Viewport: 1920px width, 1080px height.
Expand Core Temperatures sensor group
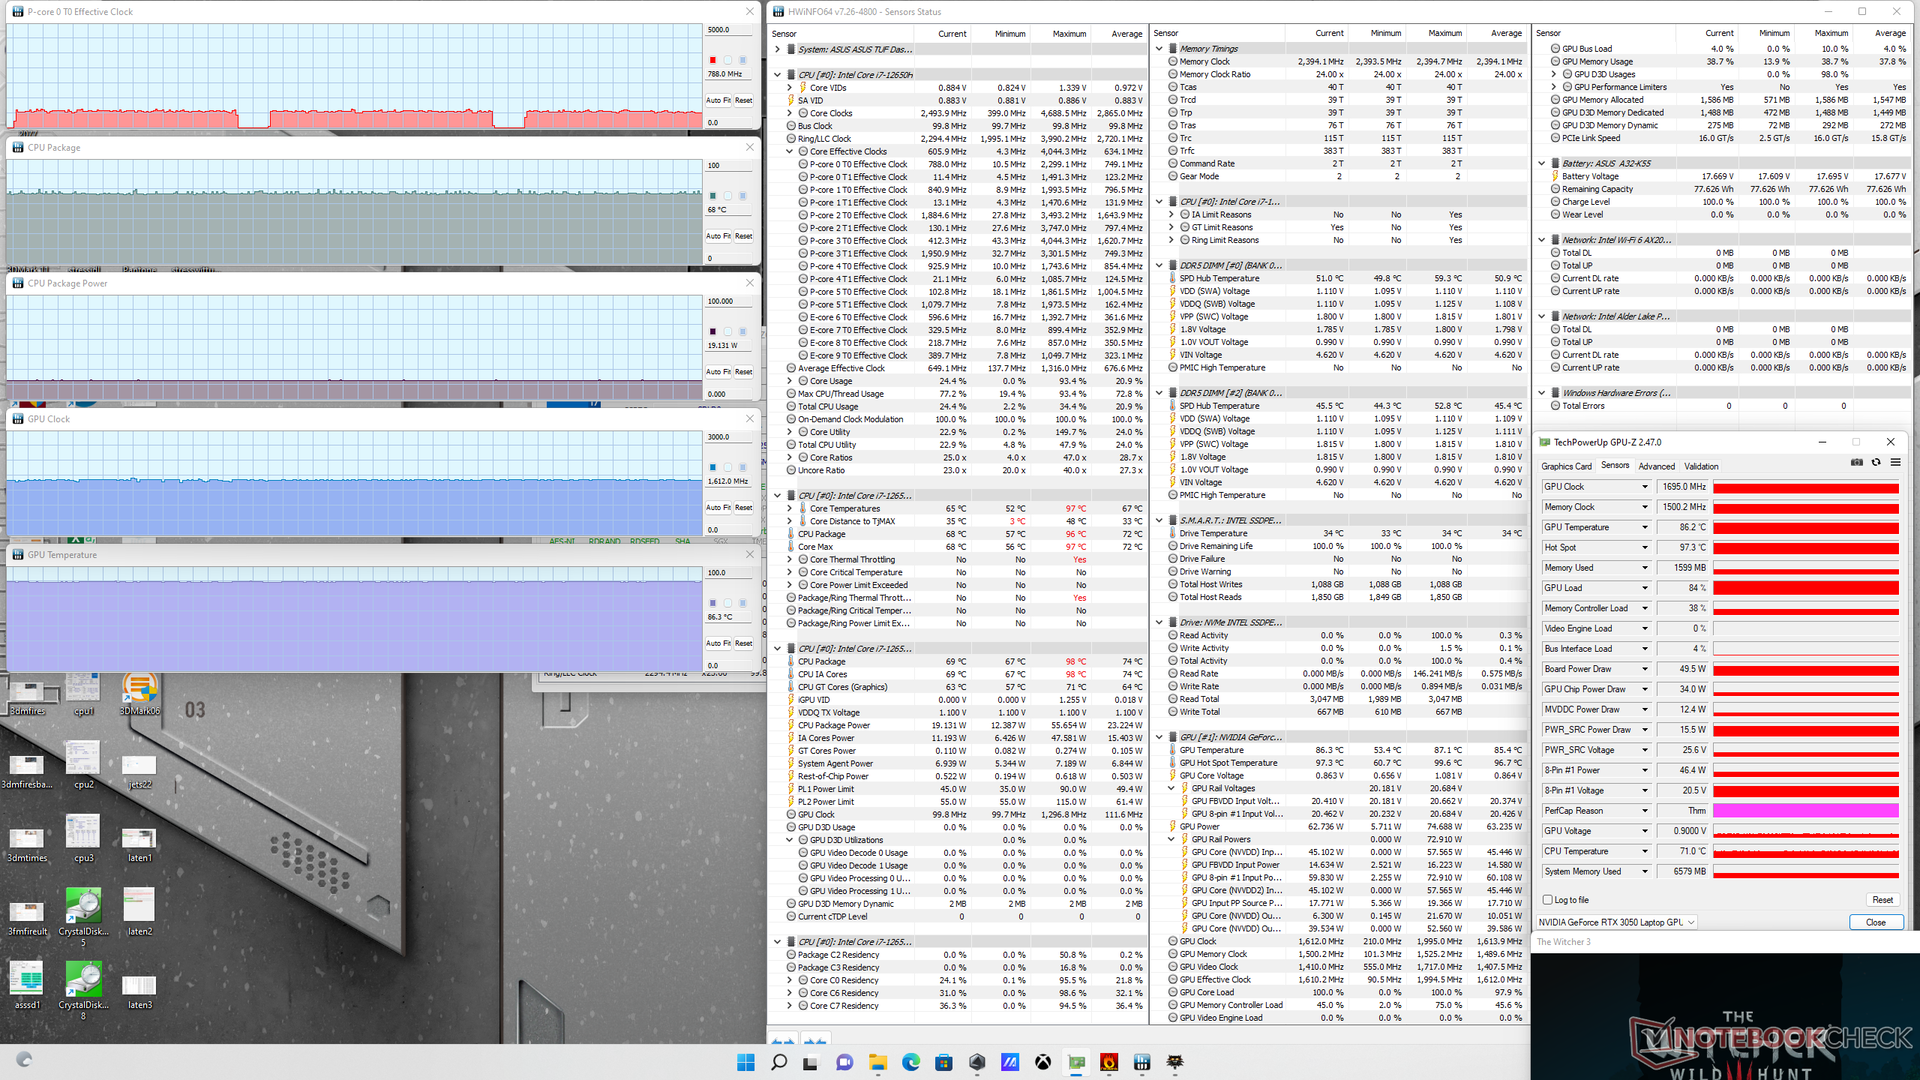click(790, 509)
